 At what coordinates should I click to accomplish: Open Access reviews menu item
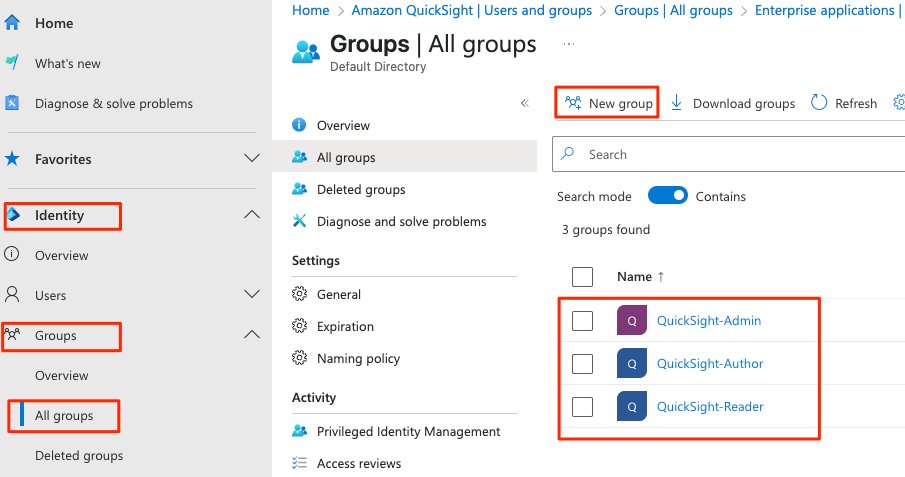[359, 463]
